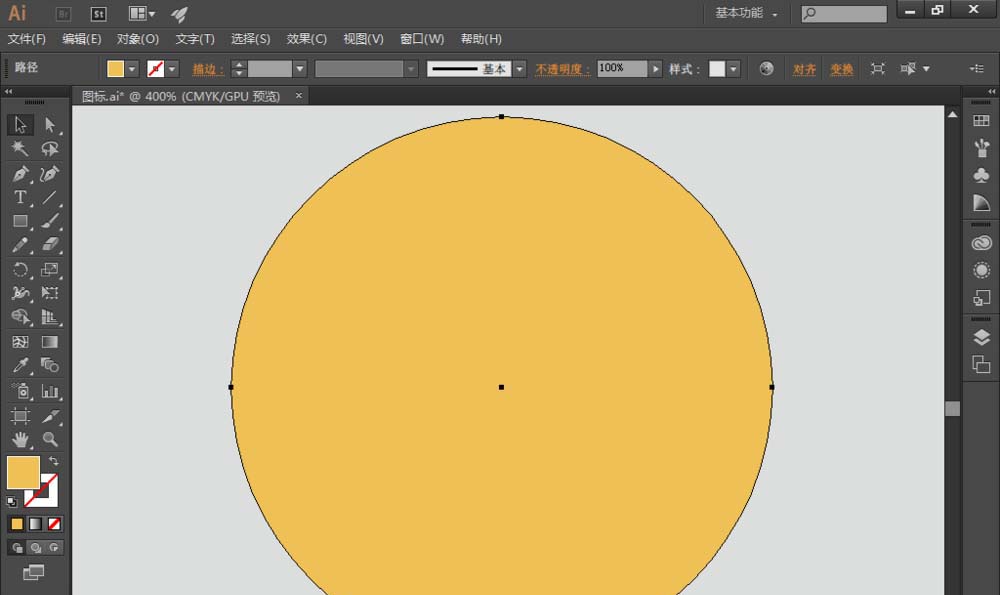
Task: Switch to Draw Inside mode
Action: click(x=54, y=547)
